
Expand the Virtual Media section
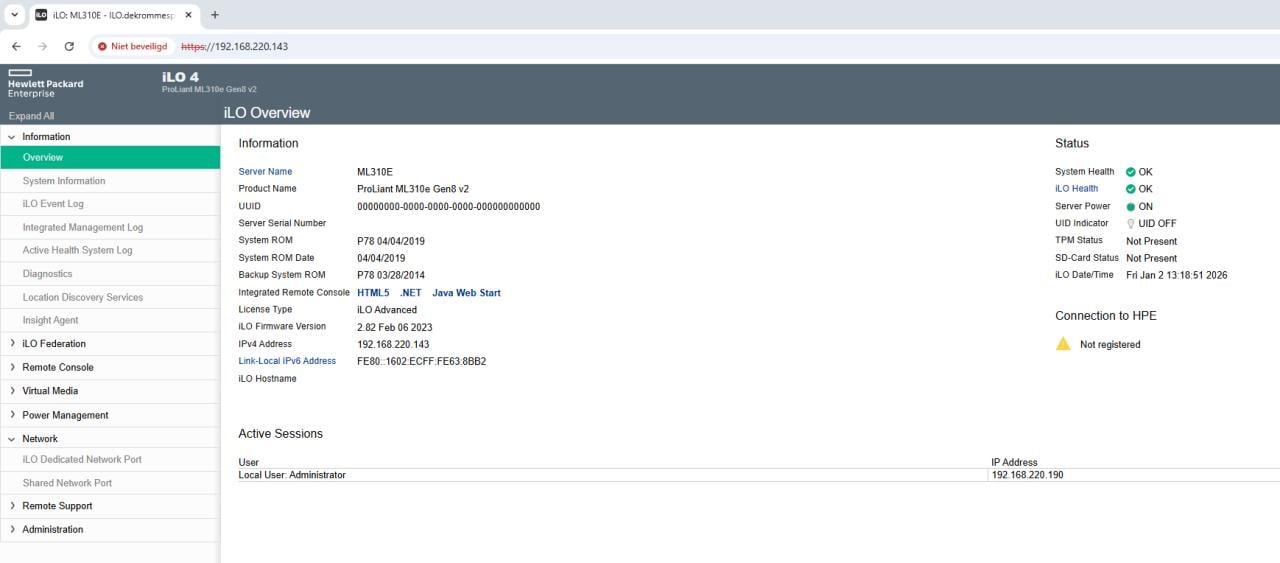click(12, 391)
